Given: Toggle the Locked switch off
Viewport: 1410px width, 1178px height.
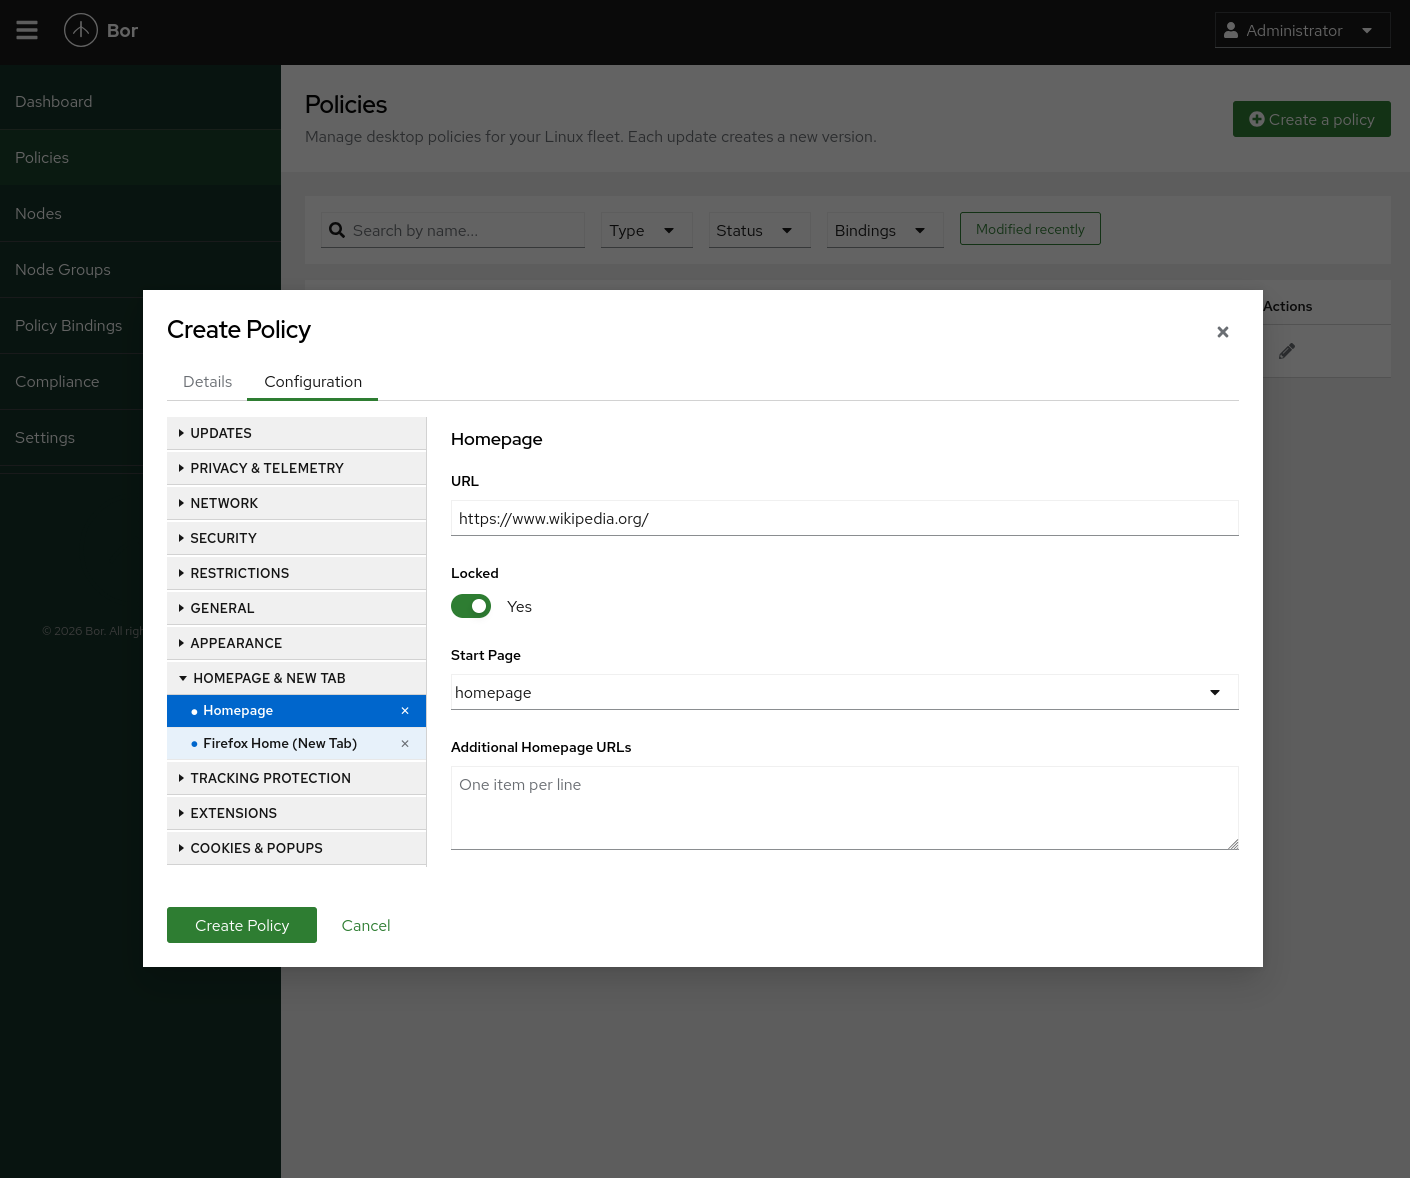Looking at the screenshot, I should click(471, 607).
